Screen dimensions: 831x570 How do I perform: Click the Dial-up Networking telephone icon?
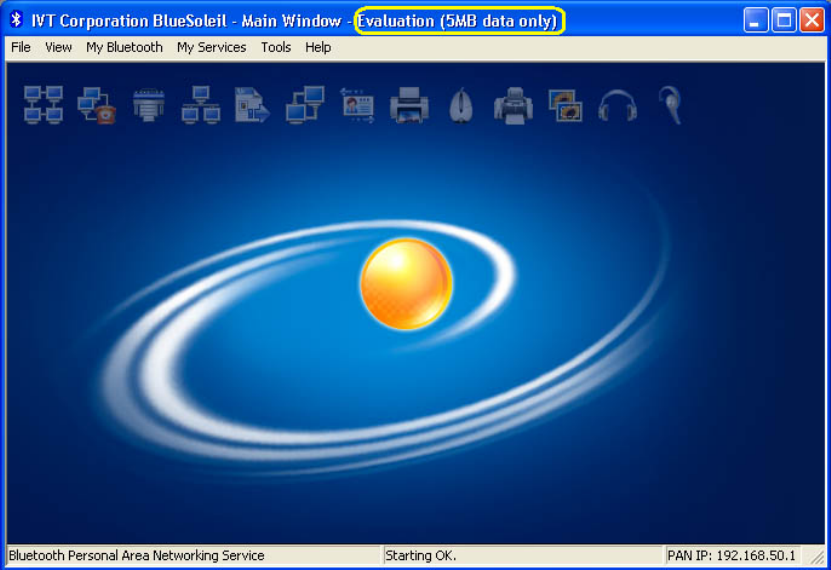pyautogui.click(x=96, y=105)
